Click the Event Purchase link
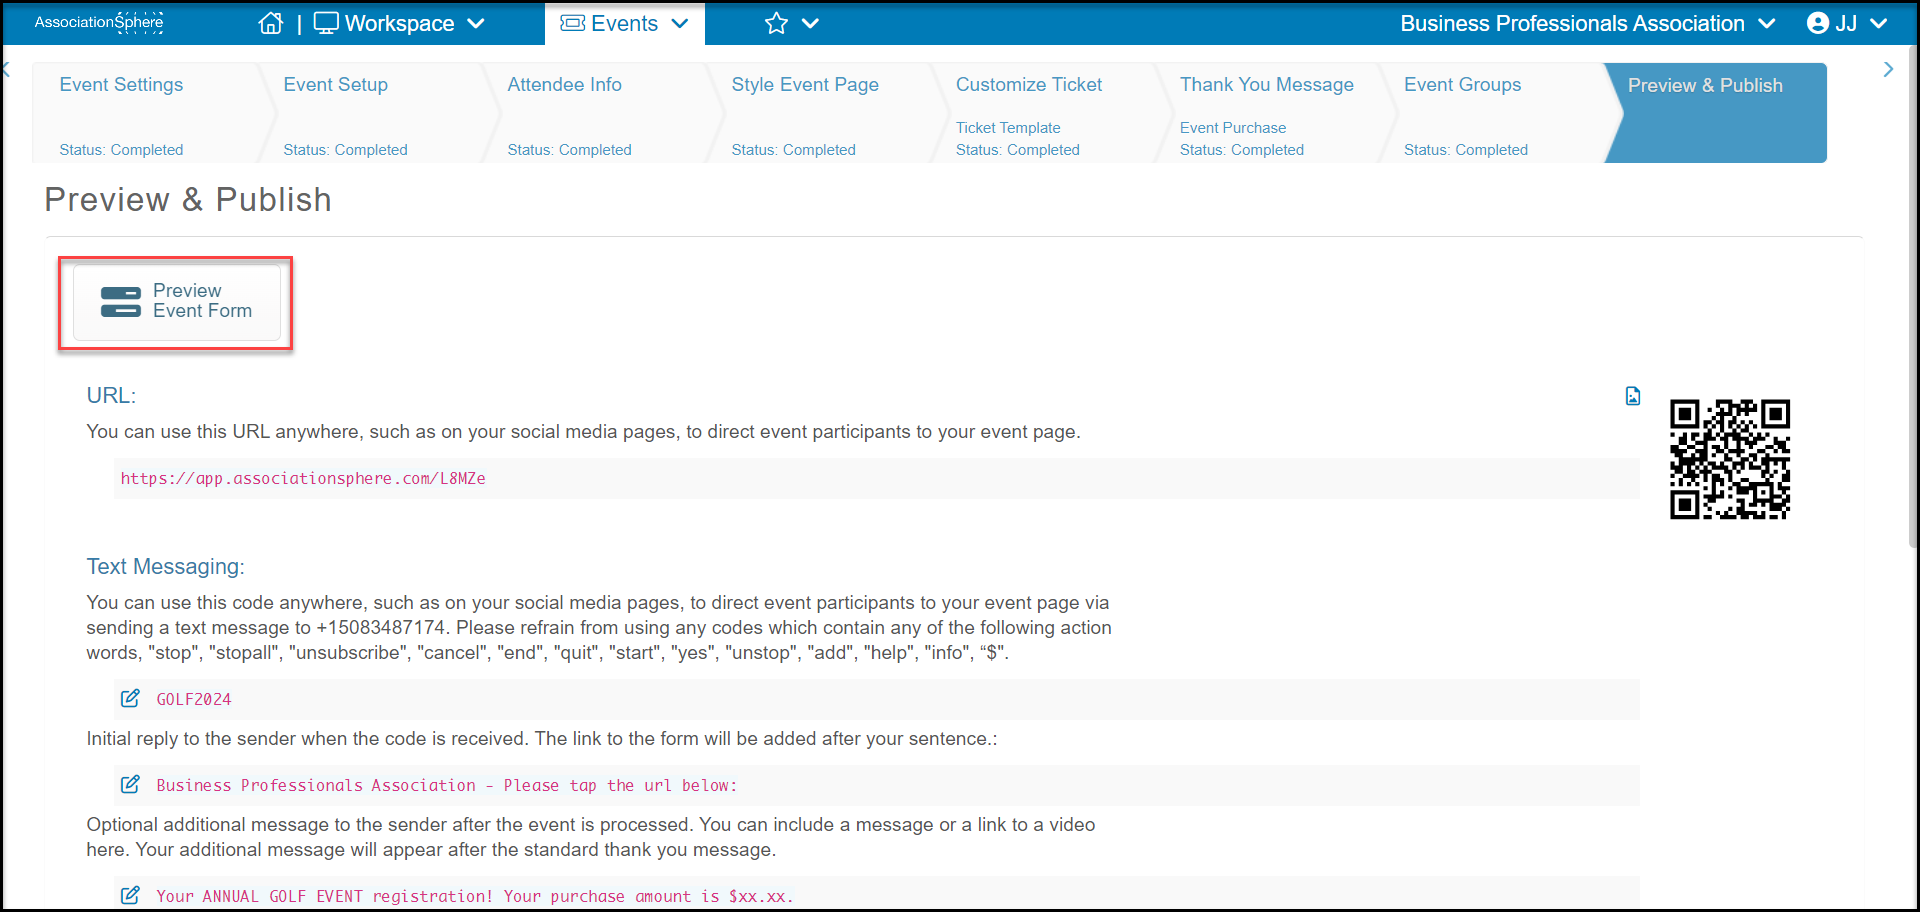Viewport: 1920px width, 912px height. click(x=1233, y=128)
